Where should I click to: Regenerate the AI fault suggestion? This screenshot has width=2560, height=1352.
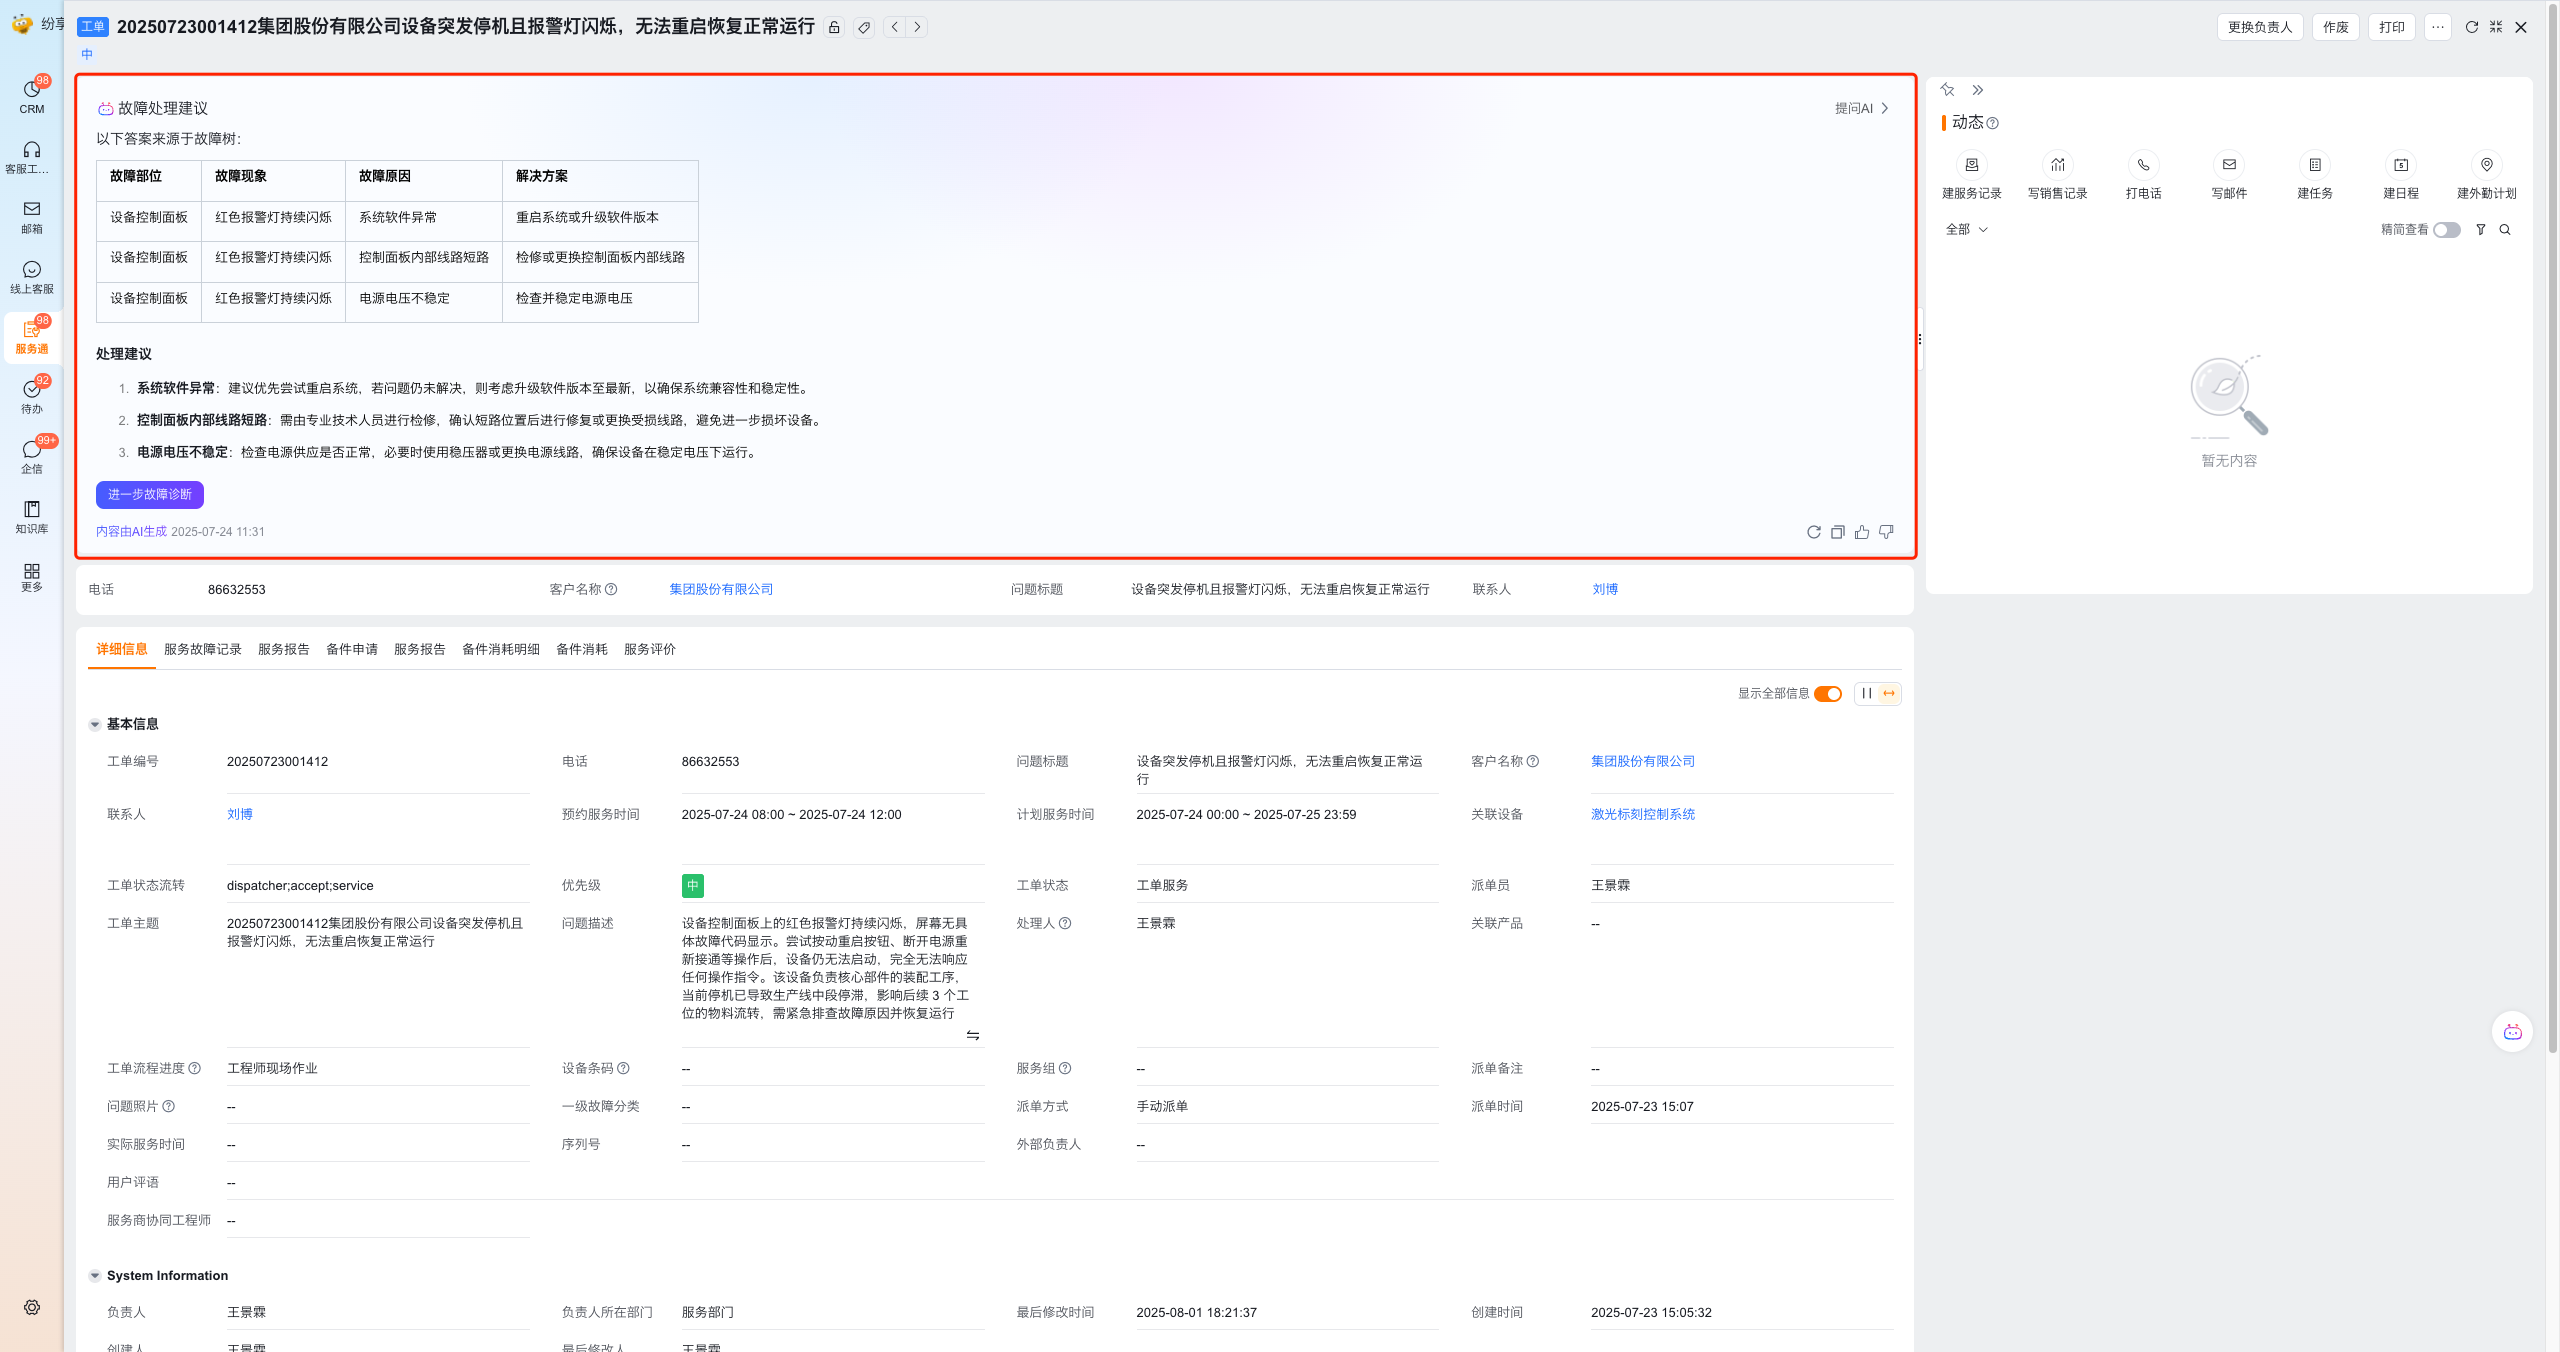pos(1813,532)
